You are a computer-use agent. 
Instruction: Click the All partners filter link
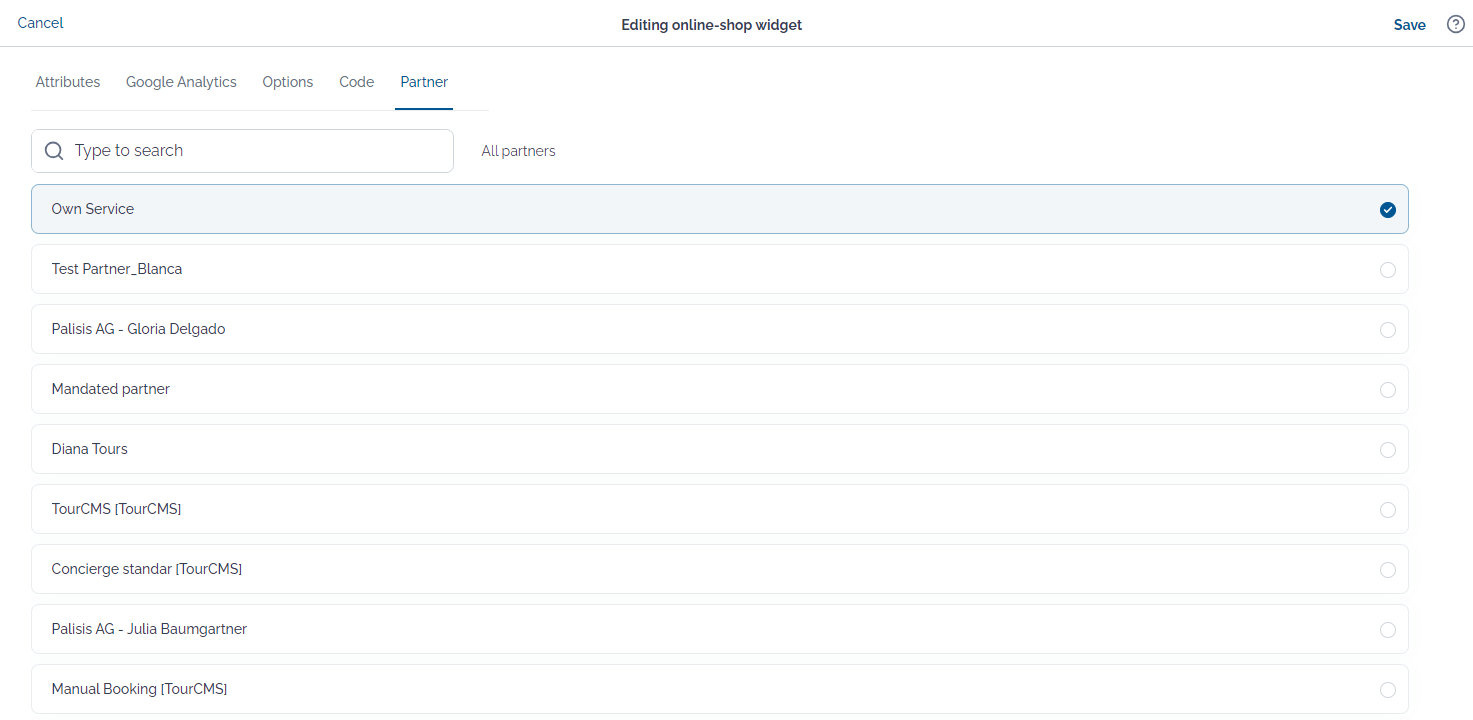point(518,151)
